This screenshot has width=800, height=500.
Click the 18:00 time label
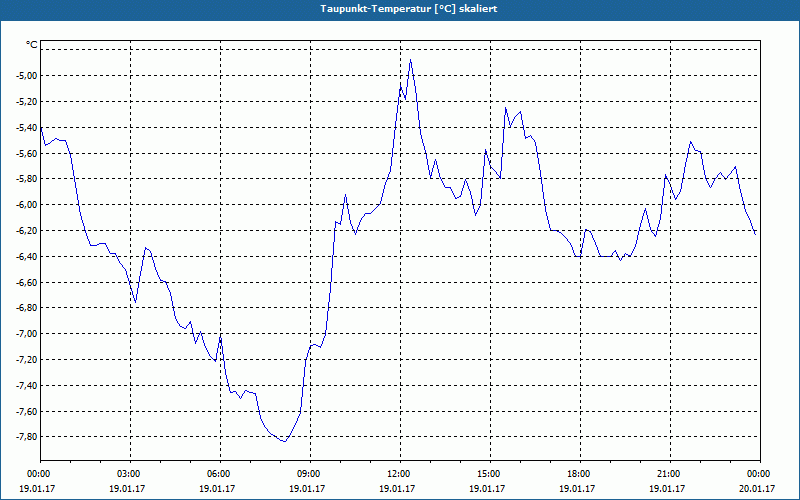[580, 474]
